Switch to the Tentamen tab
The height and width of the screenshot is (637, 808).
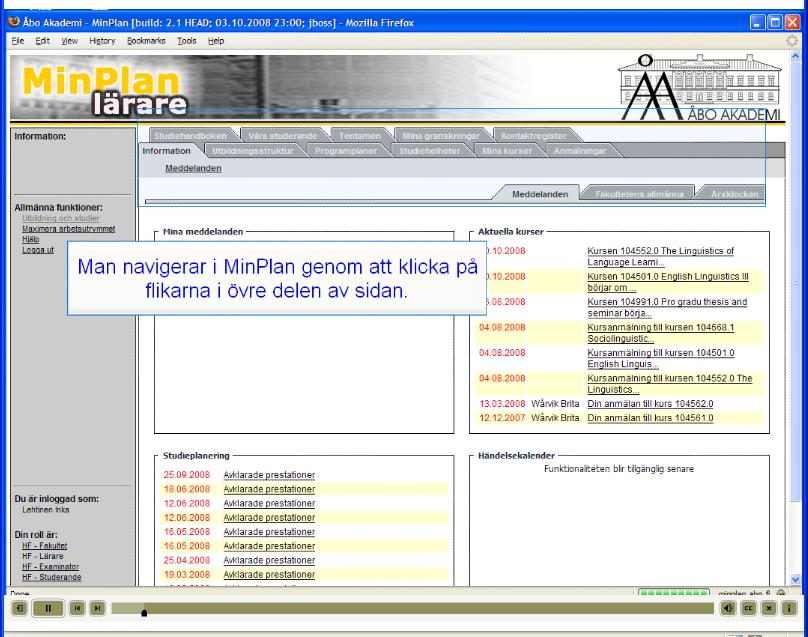[360, 136]
